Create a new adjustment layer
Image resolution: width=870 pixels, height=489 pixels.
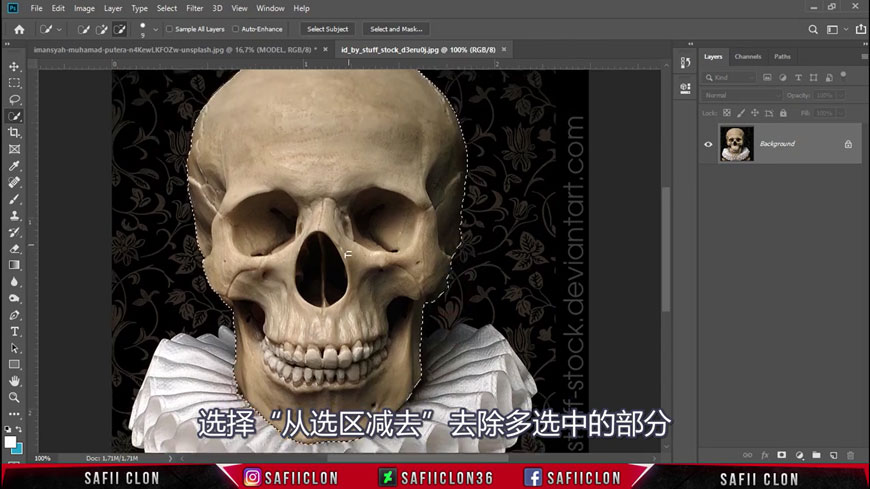tap(799, 455)
